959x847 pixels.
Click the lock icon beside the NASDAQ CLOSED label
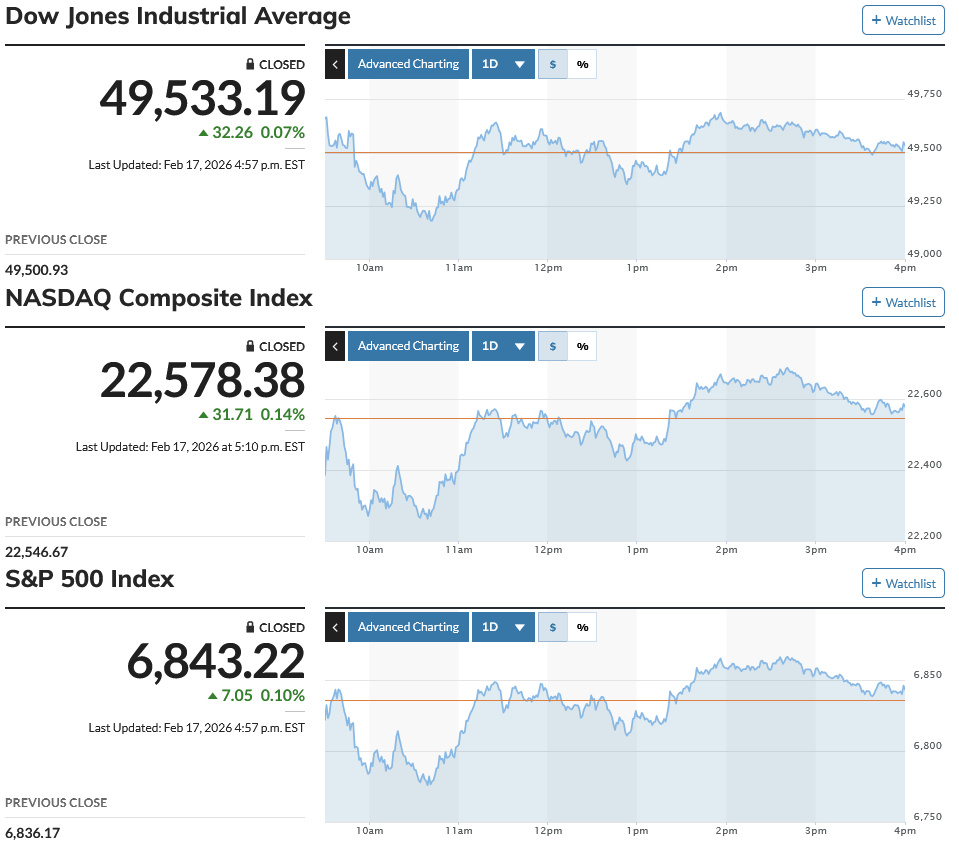[x=250, y=346]
